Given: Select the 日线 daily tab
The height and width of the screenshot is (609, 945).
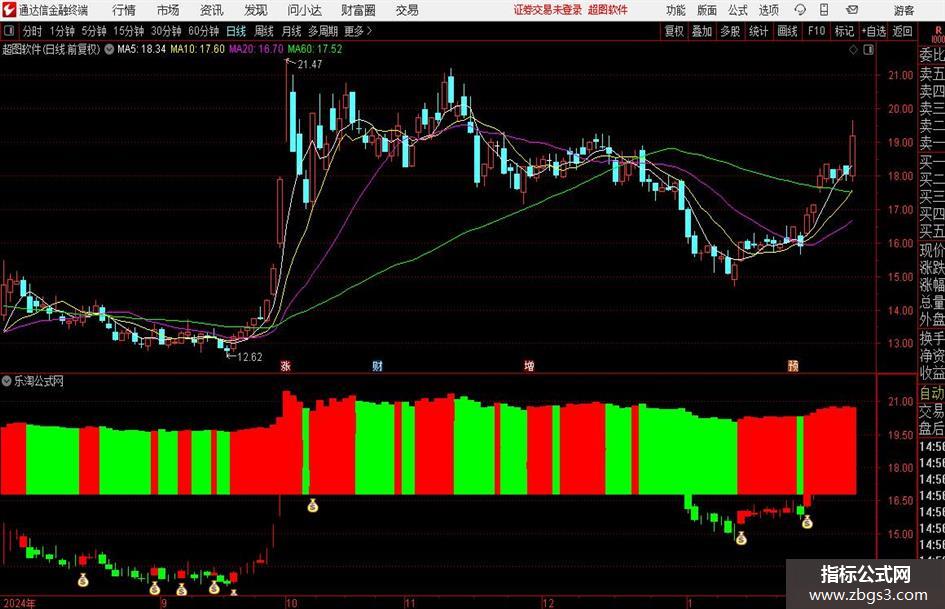Looking at the screenshot, I should [x=236, y=31].
